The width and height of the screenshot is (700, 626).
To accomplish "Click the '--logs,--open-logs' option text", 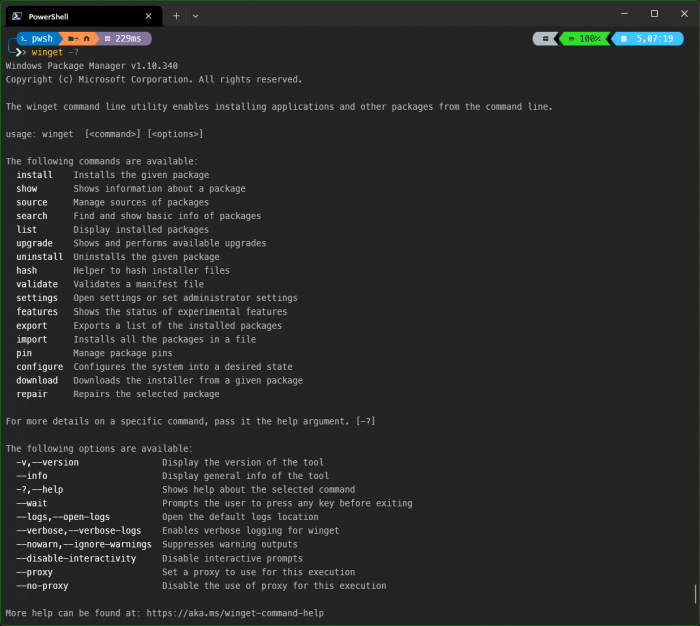I will point(63,517).
